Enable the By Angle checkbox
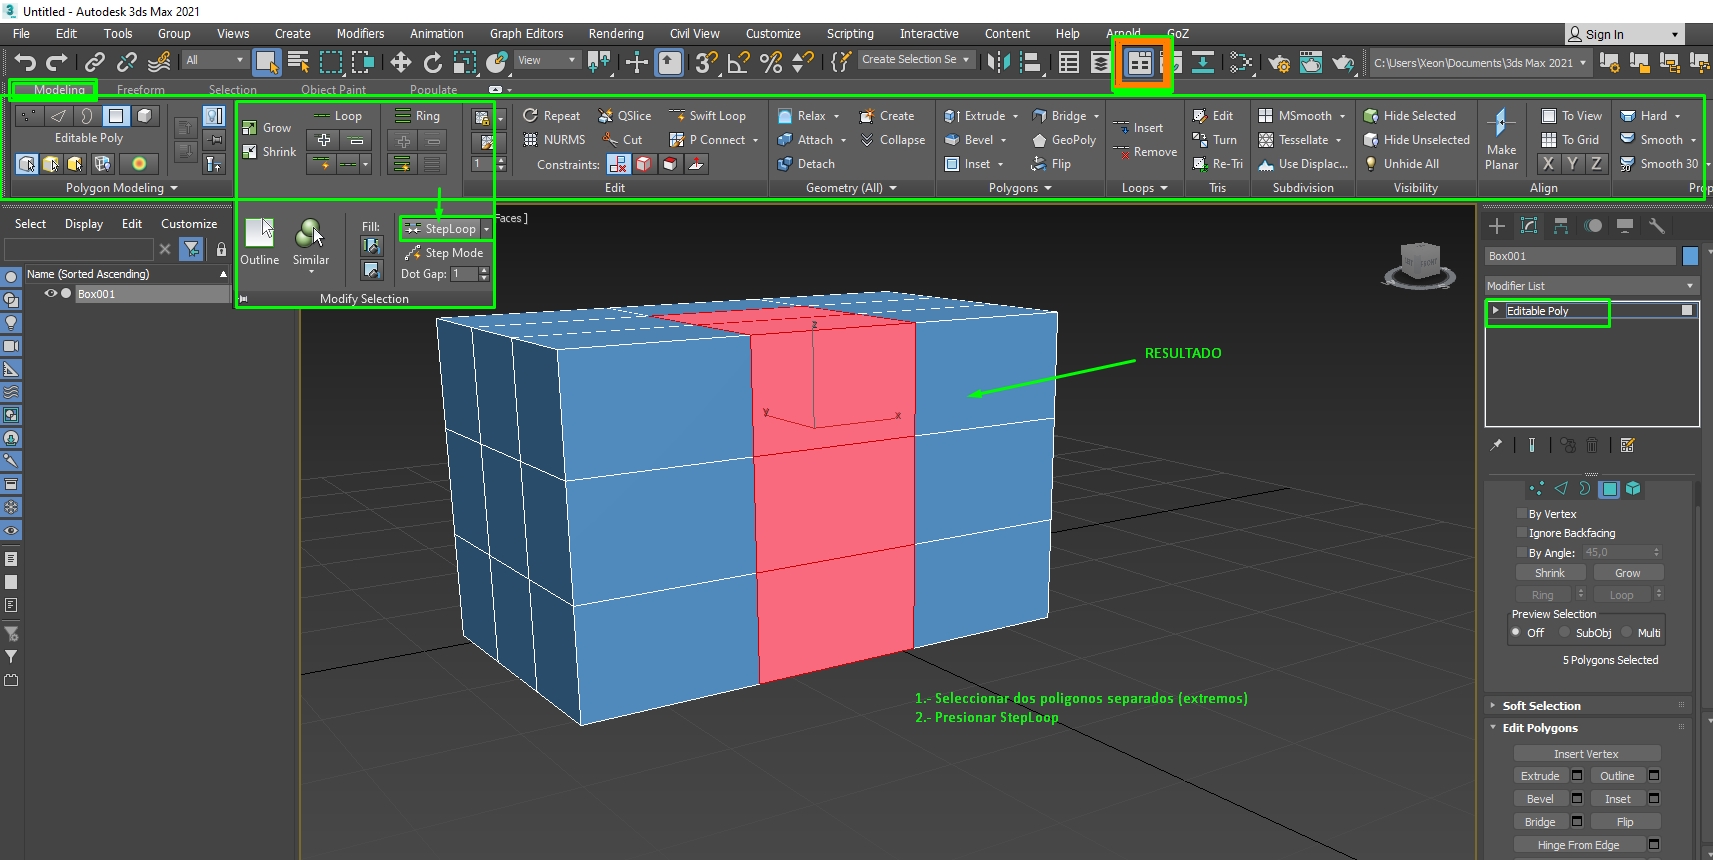This screenshot has height=860, width=1713. pyautogui.click(x=1522, y=553)
